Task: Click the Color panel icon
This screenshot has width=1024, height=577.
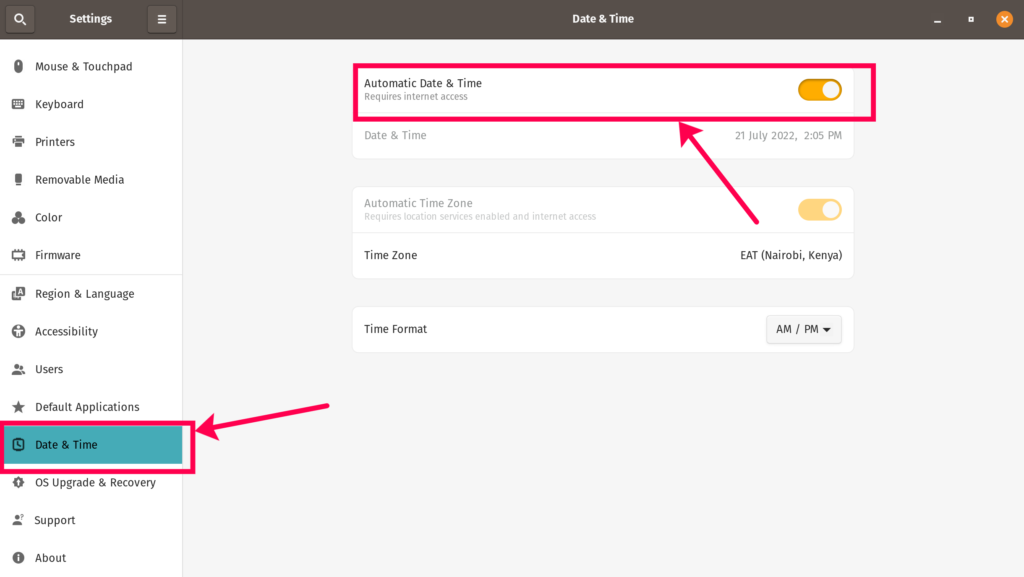Action: pyautogui.click(x=18, y=217)
